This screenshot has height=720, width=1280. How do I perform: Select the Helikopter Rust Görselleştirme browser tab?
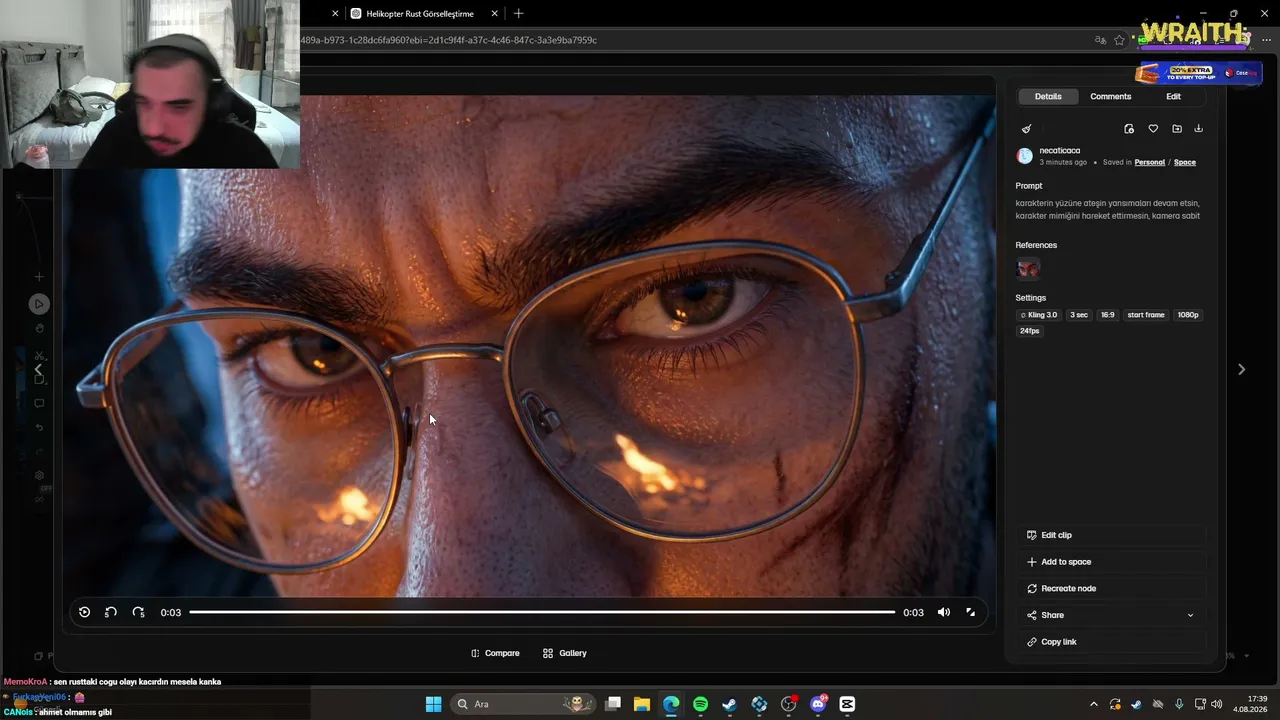pyautogui.click(x=420, y=14)
